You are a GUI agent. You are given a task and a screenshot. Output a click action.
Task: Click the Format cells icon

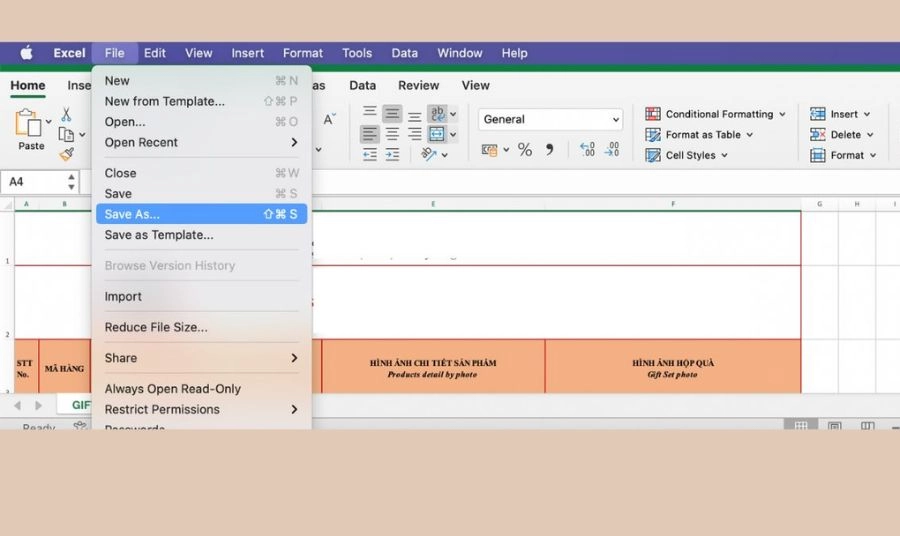817,155
